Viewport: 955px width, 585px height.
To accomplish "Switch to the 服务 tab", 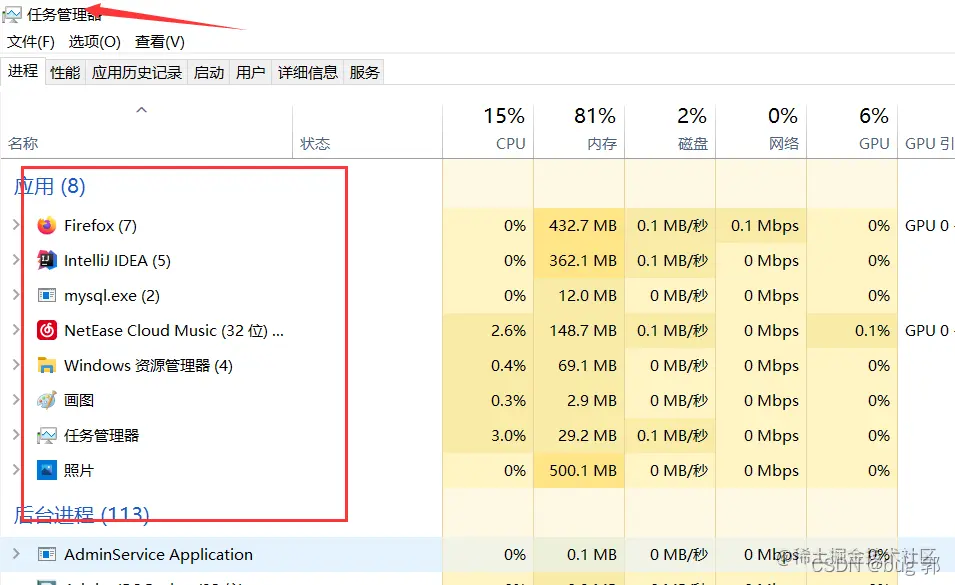I will [x=364, y=72].
